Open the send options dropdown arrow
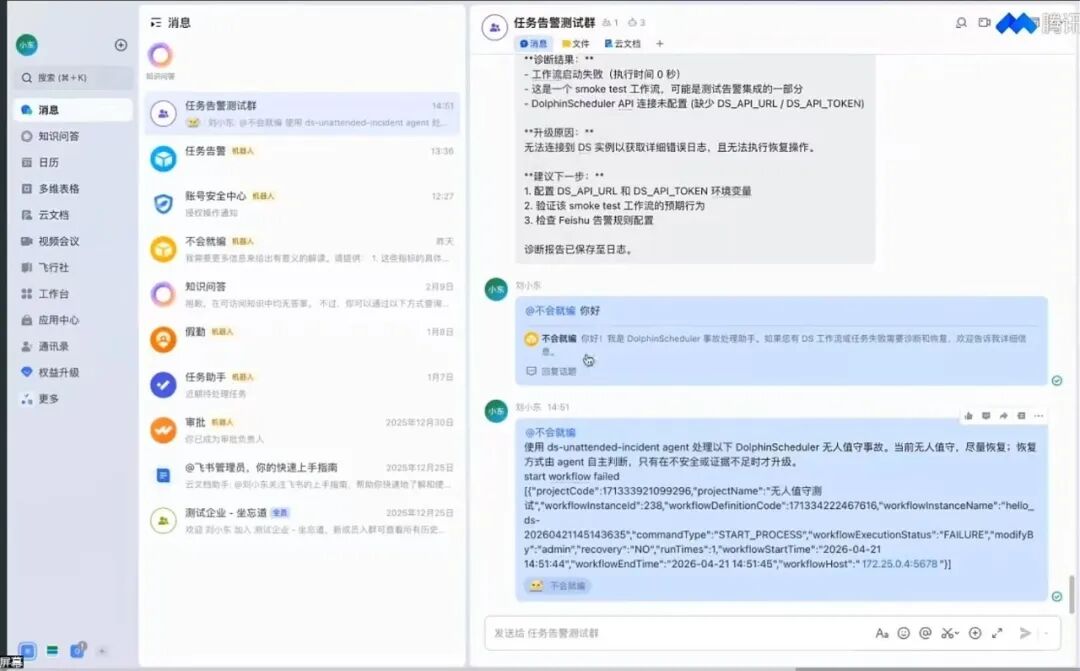The image size is (1080, 671). [1047, 633]
